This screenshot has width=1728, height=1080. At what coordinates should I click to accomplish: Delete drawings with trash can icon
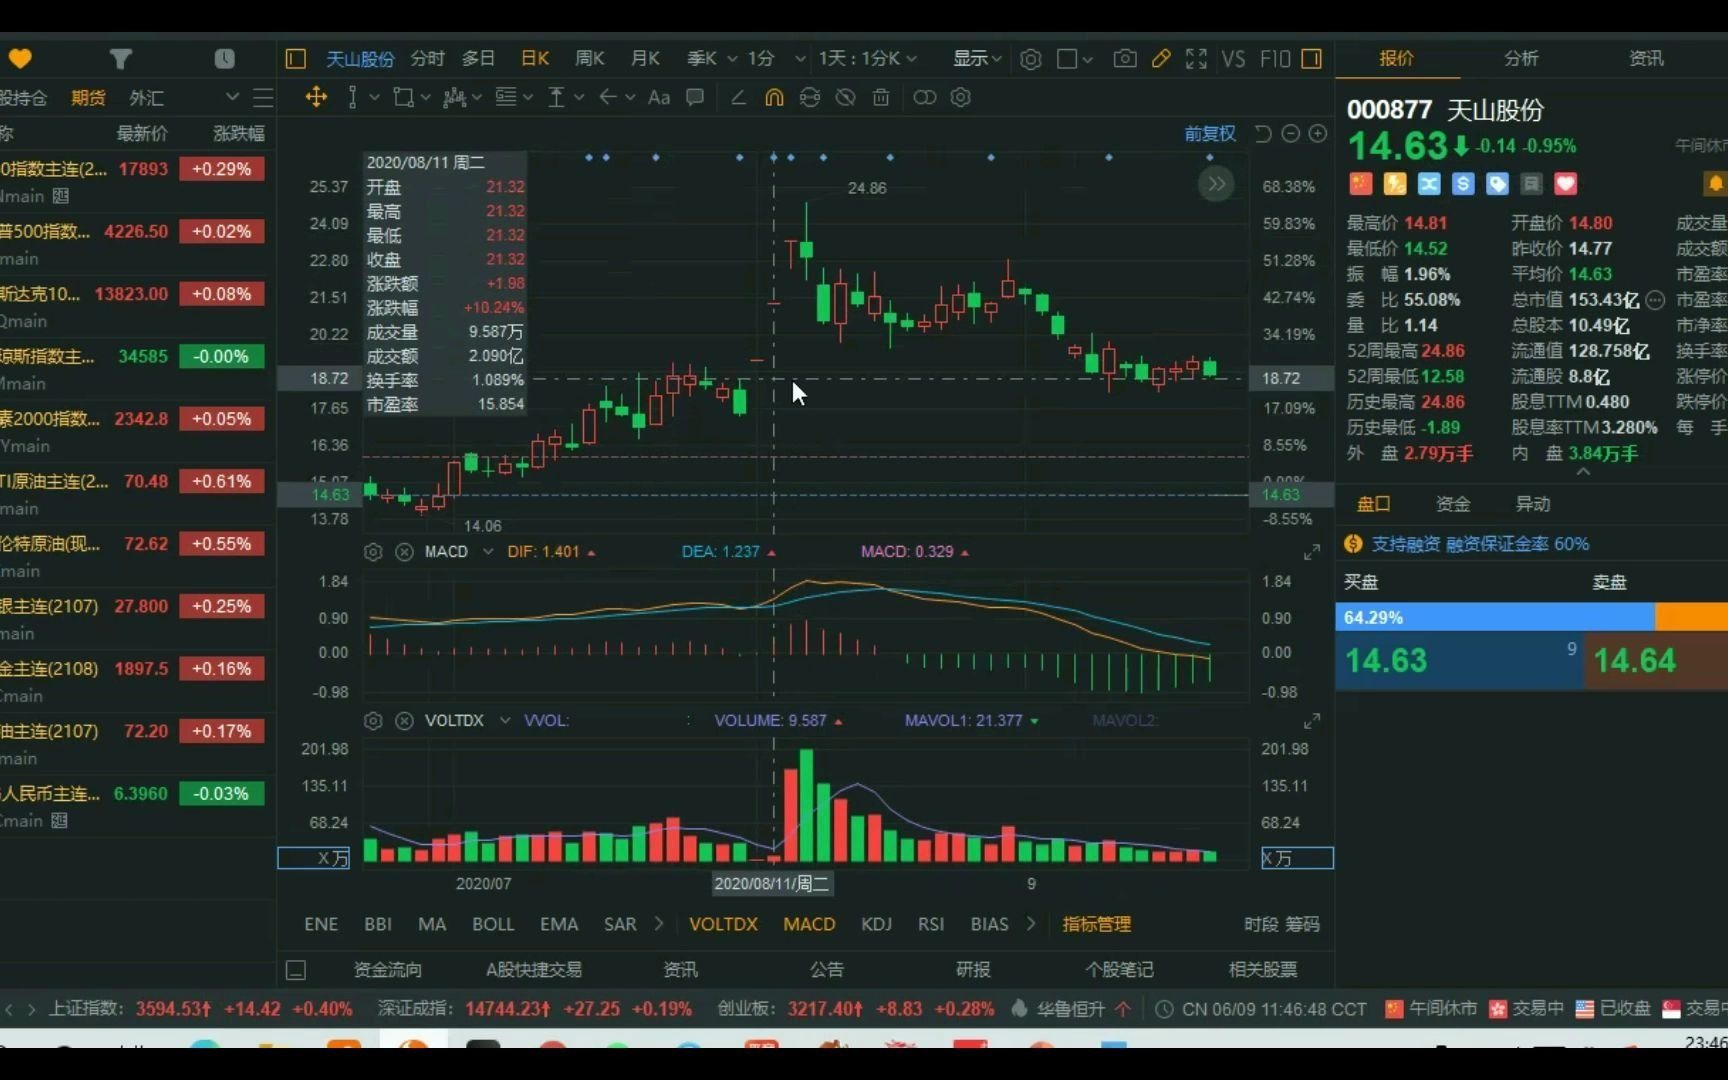pyautogui.click(x=881, y=97)
